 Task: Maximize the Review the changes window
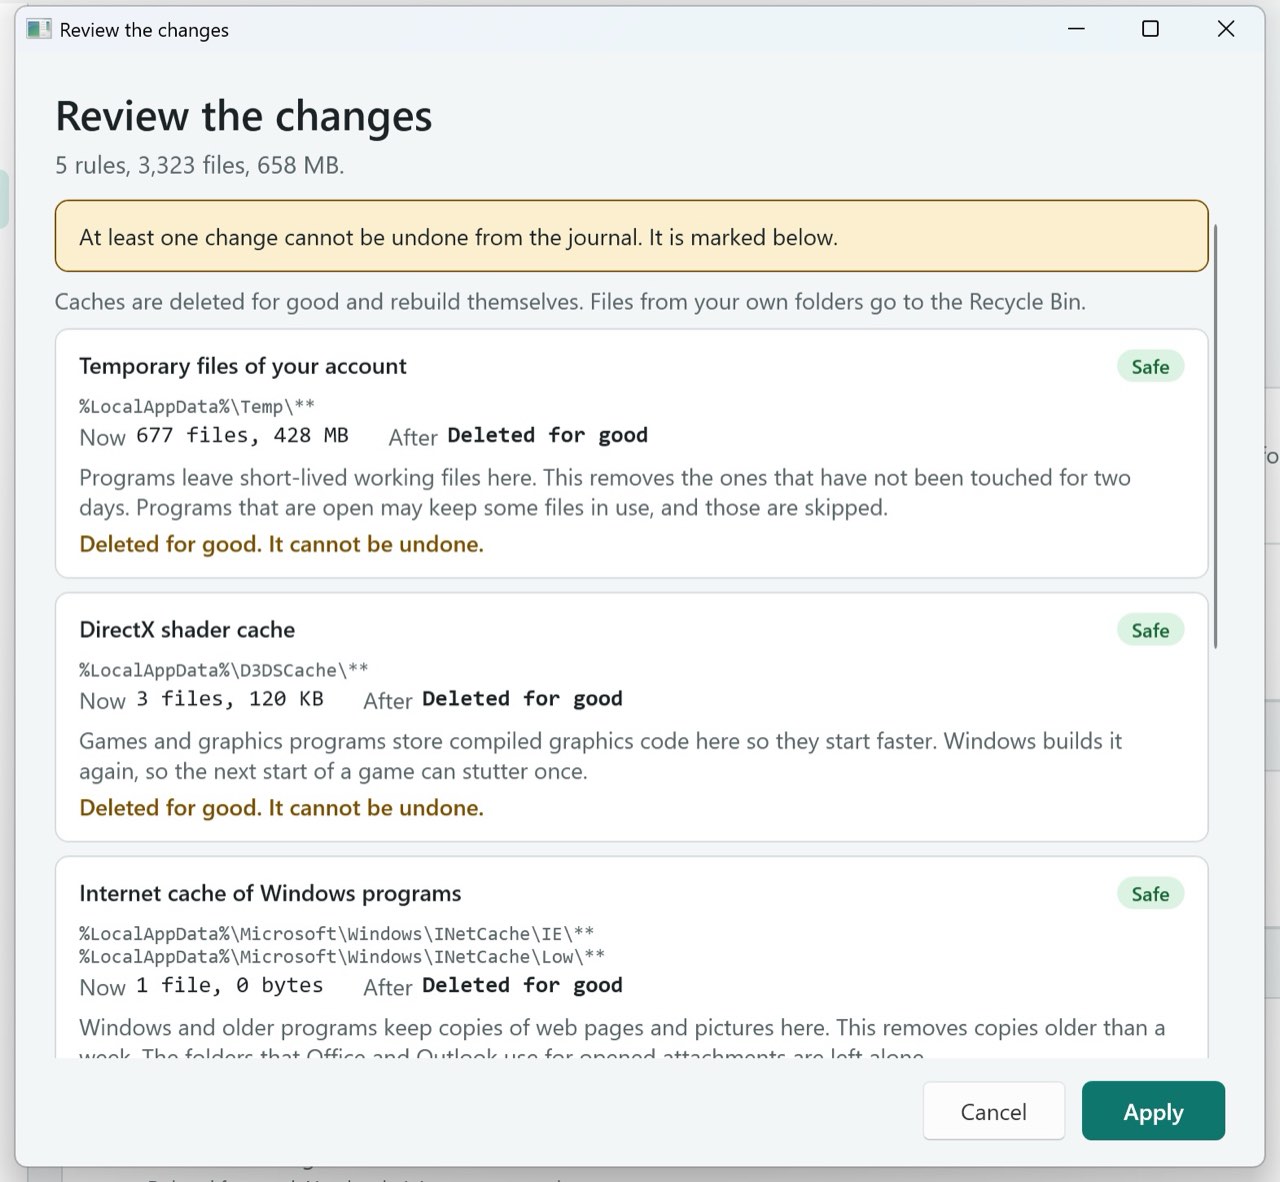[x=1150, y=29]
